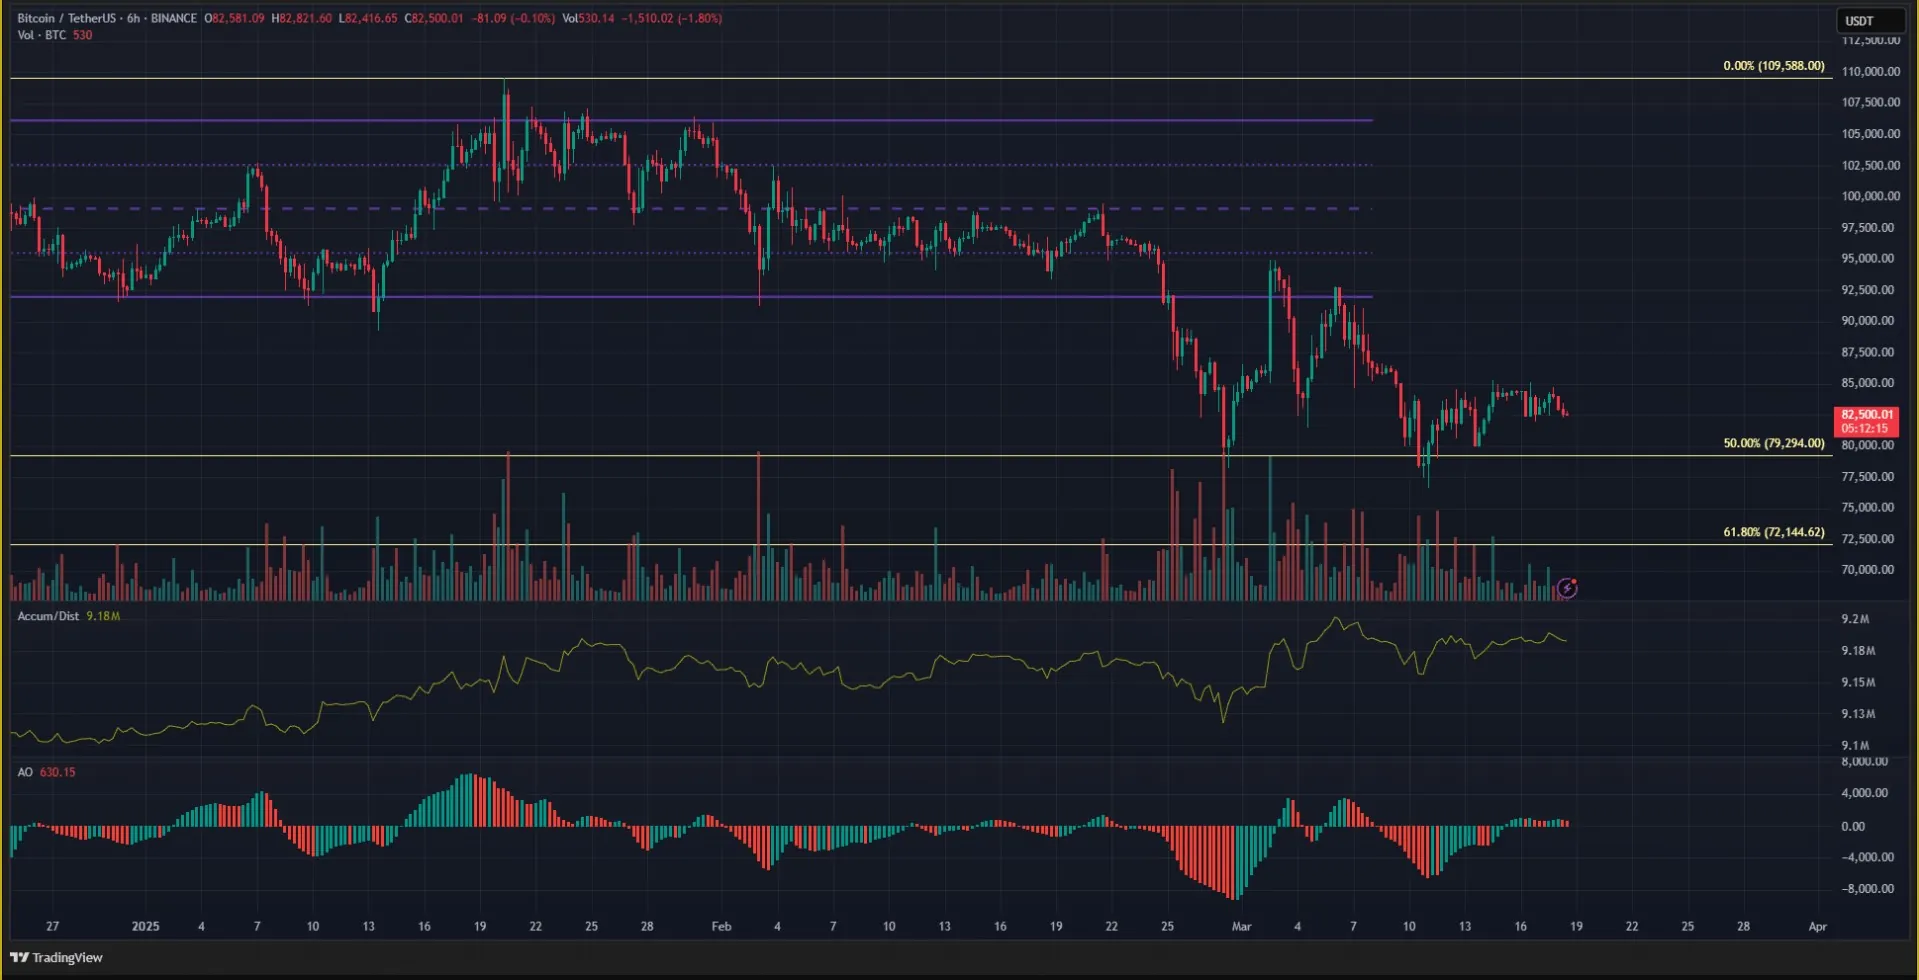Click the 100,000.00 price axis label
1919x980 pixels.
(1870, 196)
